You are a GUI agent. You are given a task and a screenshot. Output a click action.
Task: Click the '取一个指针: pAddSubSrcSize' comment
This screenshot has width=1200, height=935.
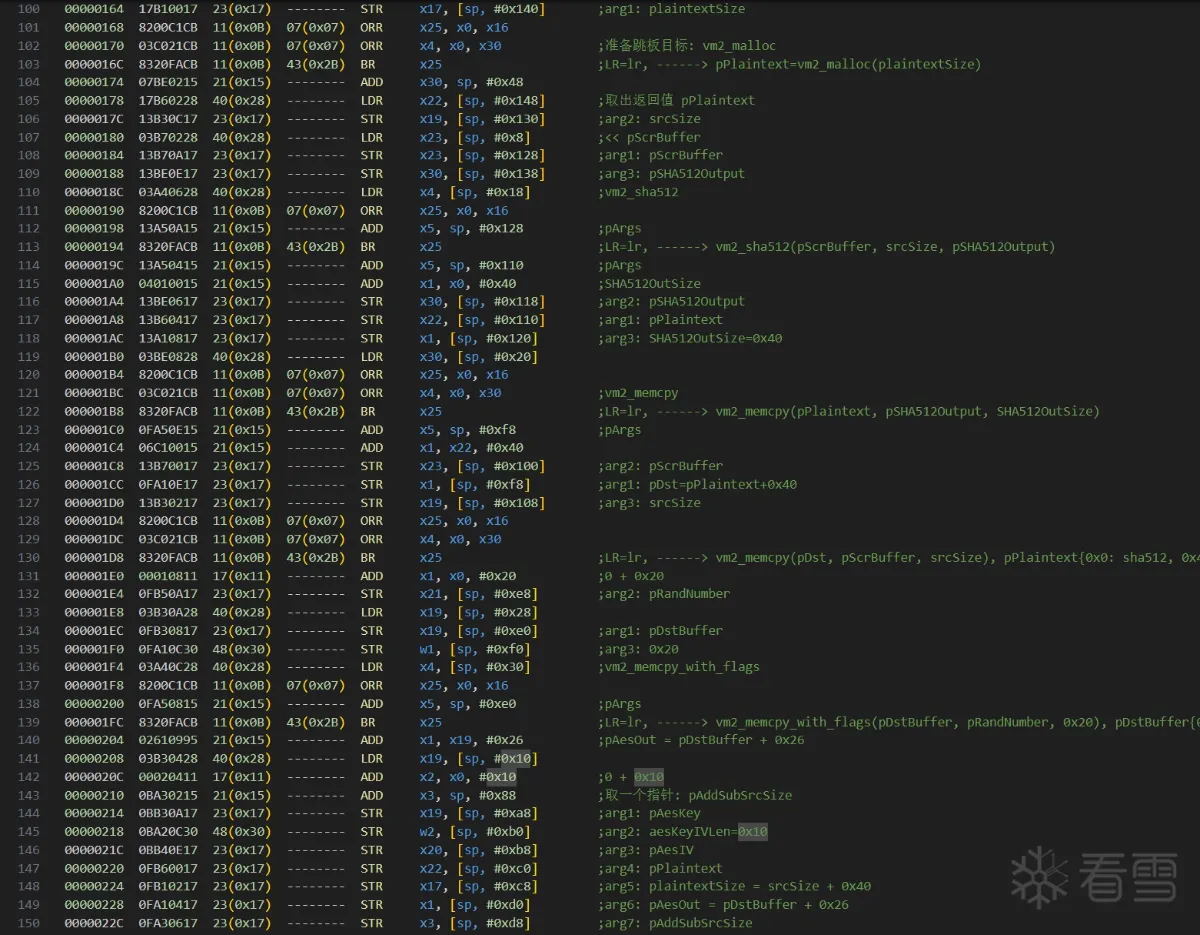pos(695,795)
